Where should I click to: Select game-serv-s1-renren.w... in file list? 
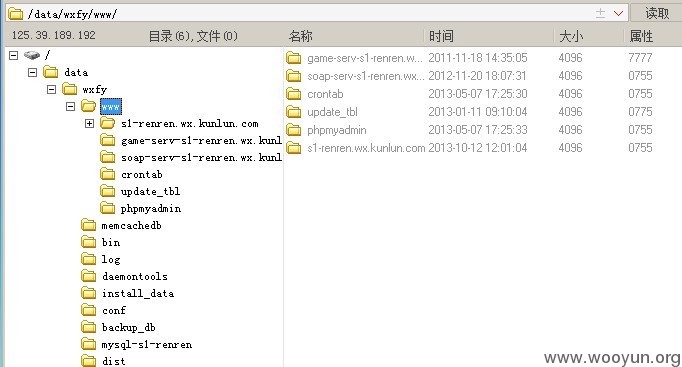click(x=364, y=58)
